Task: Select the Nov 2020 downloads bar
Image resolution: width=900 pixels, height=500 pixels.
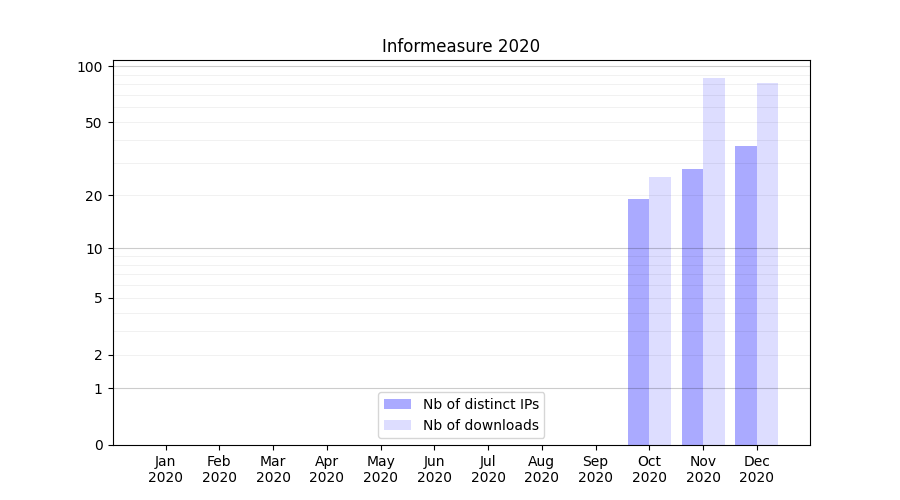Action: pos(714,261)
